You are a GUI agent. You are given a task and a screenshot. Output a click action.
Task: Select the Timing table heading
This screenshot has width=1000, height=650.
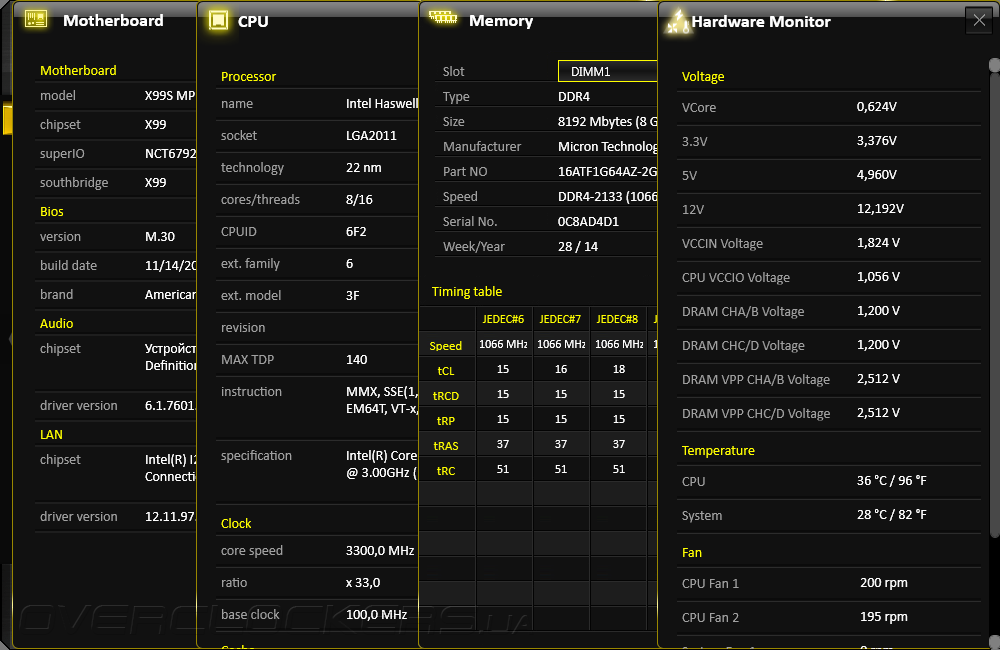467,292
